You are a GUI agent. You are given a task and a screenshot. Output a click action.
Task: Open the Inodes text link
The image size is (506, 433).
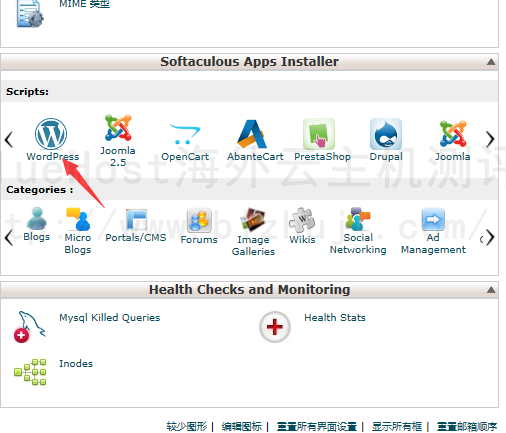point(76,364)
